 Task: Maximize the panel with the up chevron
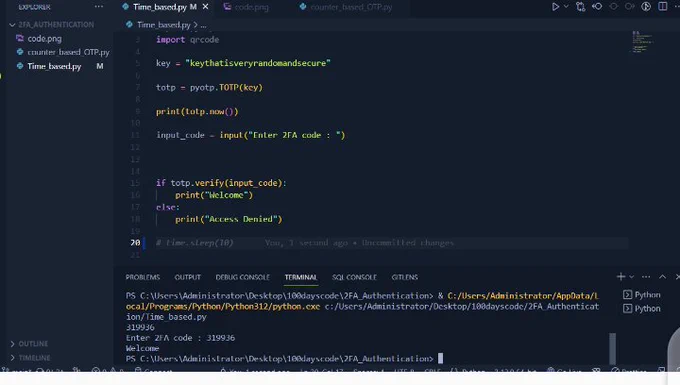click(662, 277)
